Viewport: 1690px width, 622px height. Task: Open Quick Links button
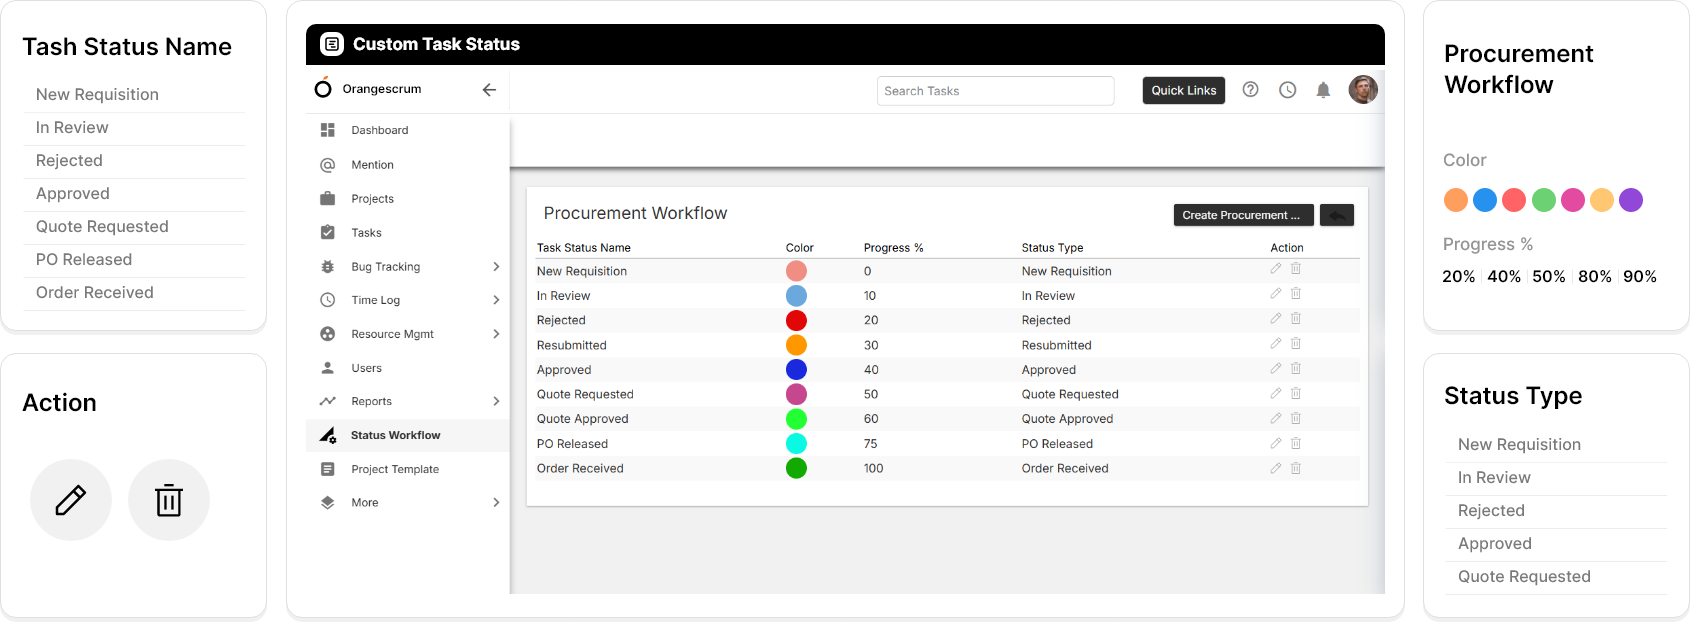[x=1183, y=90]
